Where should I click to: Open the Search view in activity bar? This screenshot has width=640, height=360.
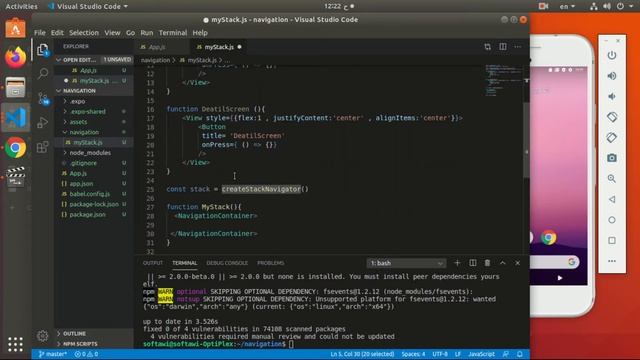coord(42,73)
